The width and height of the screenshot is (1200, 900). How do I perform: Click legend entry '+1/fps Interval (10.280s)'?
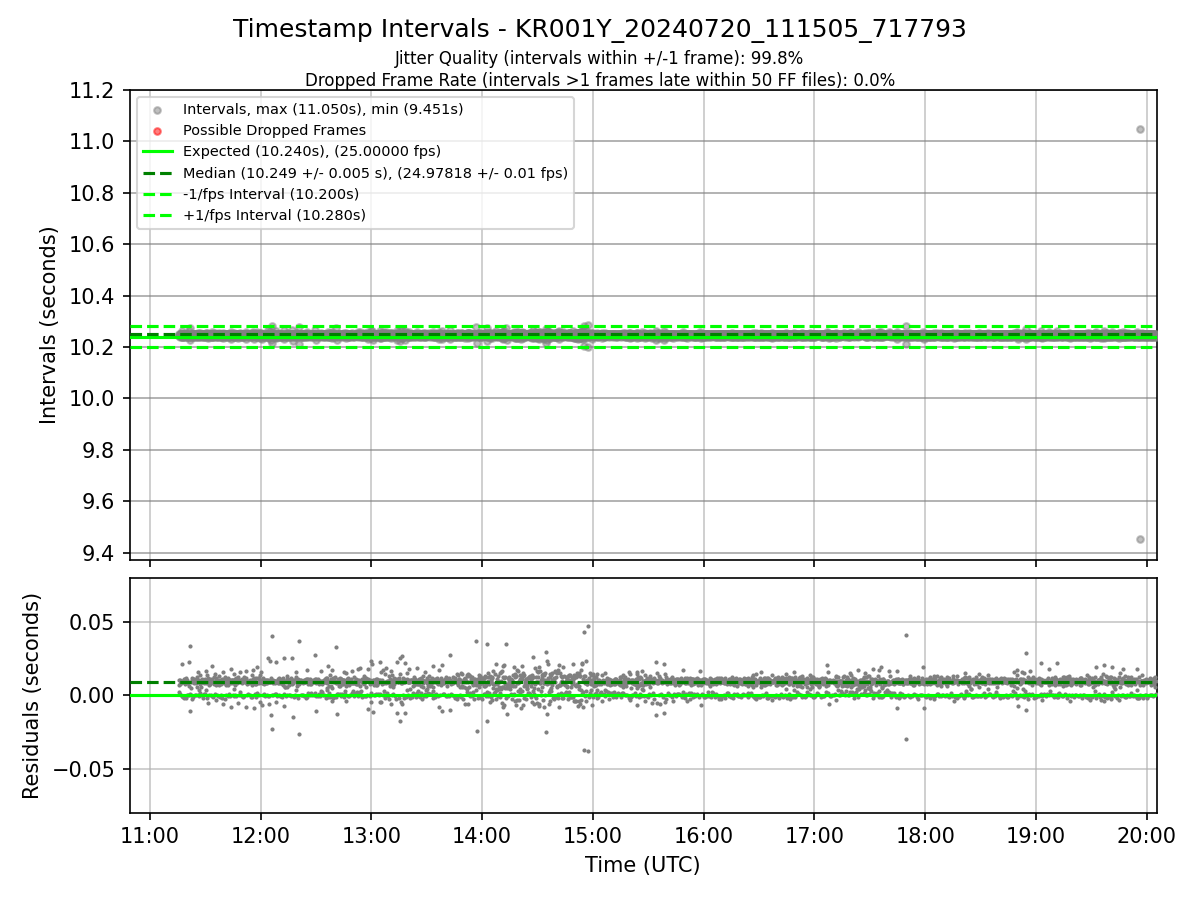(x=274, y=215)
